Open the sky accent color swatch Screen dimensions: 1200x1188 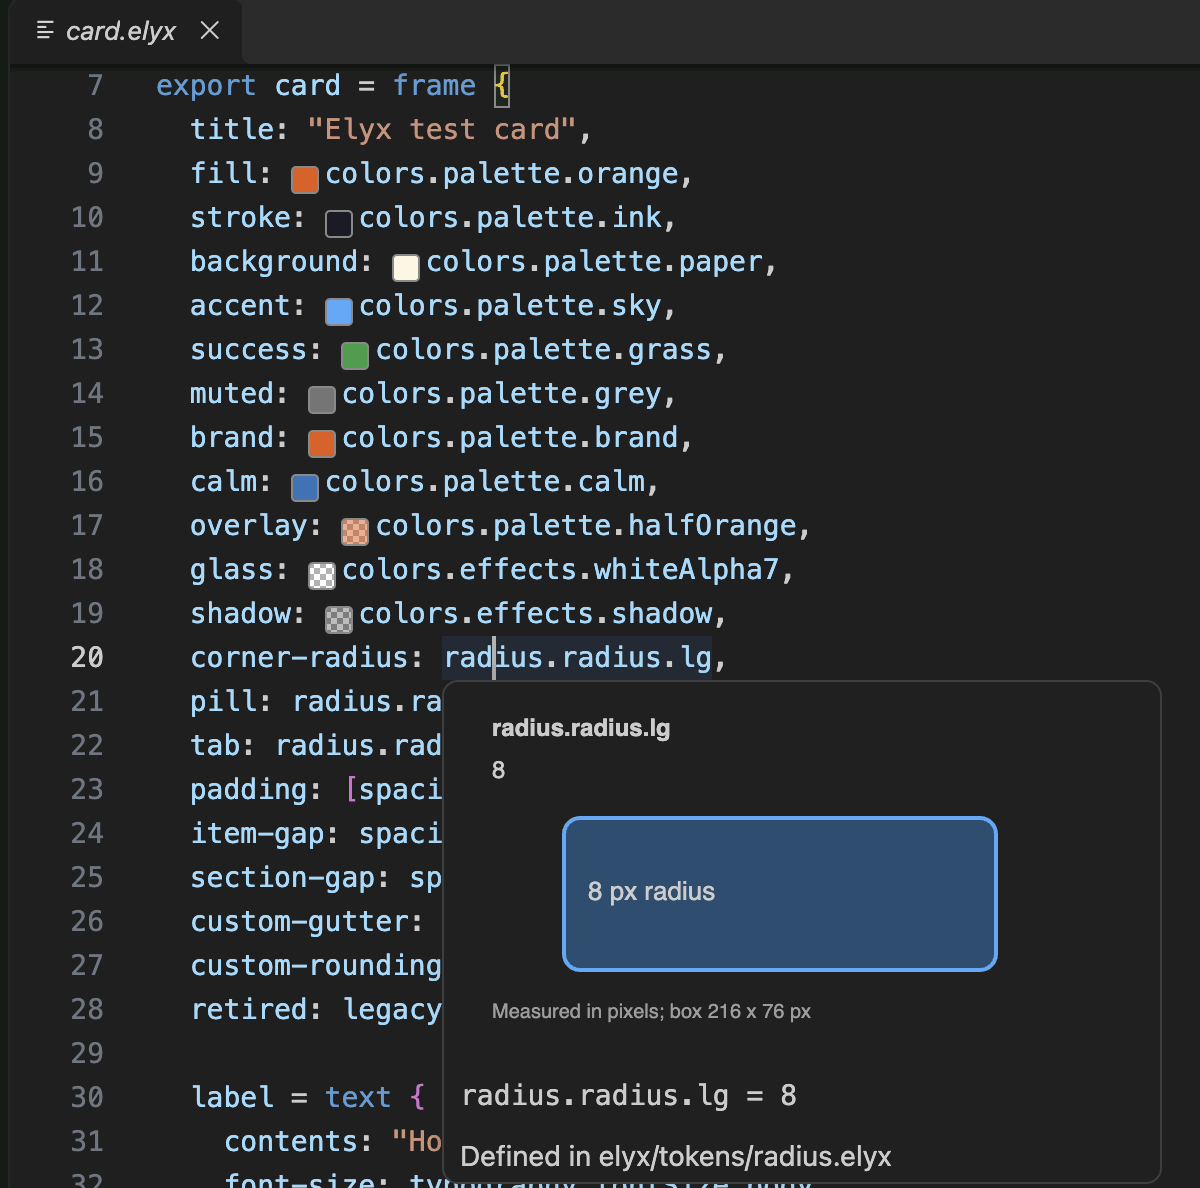(339, 311)
